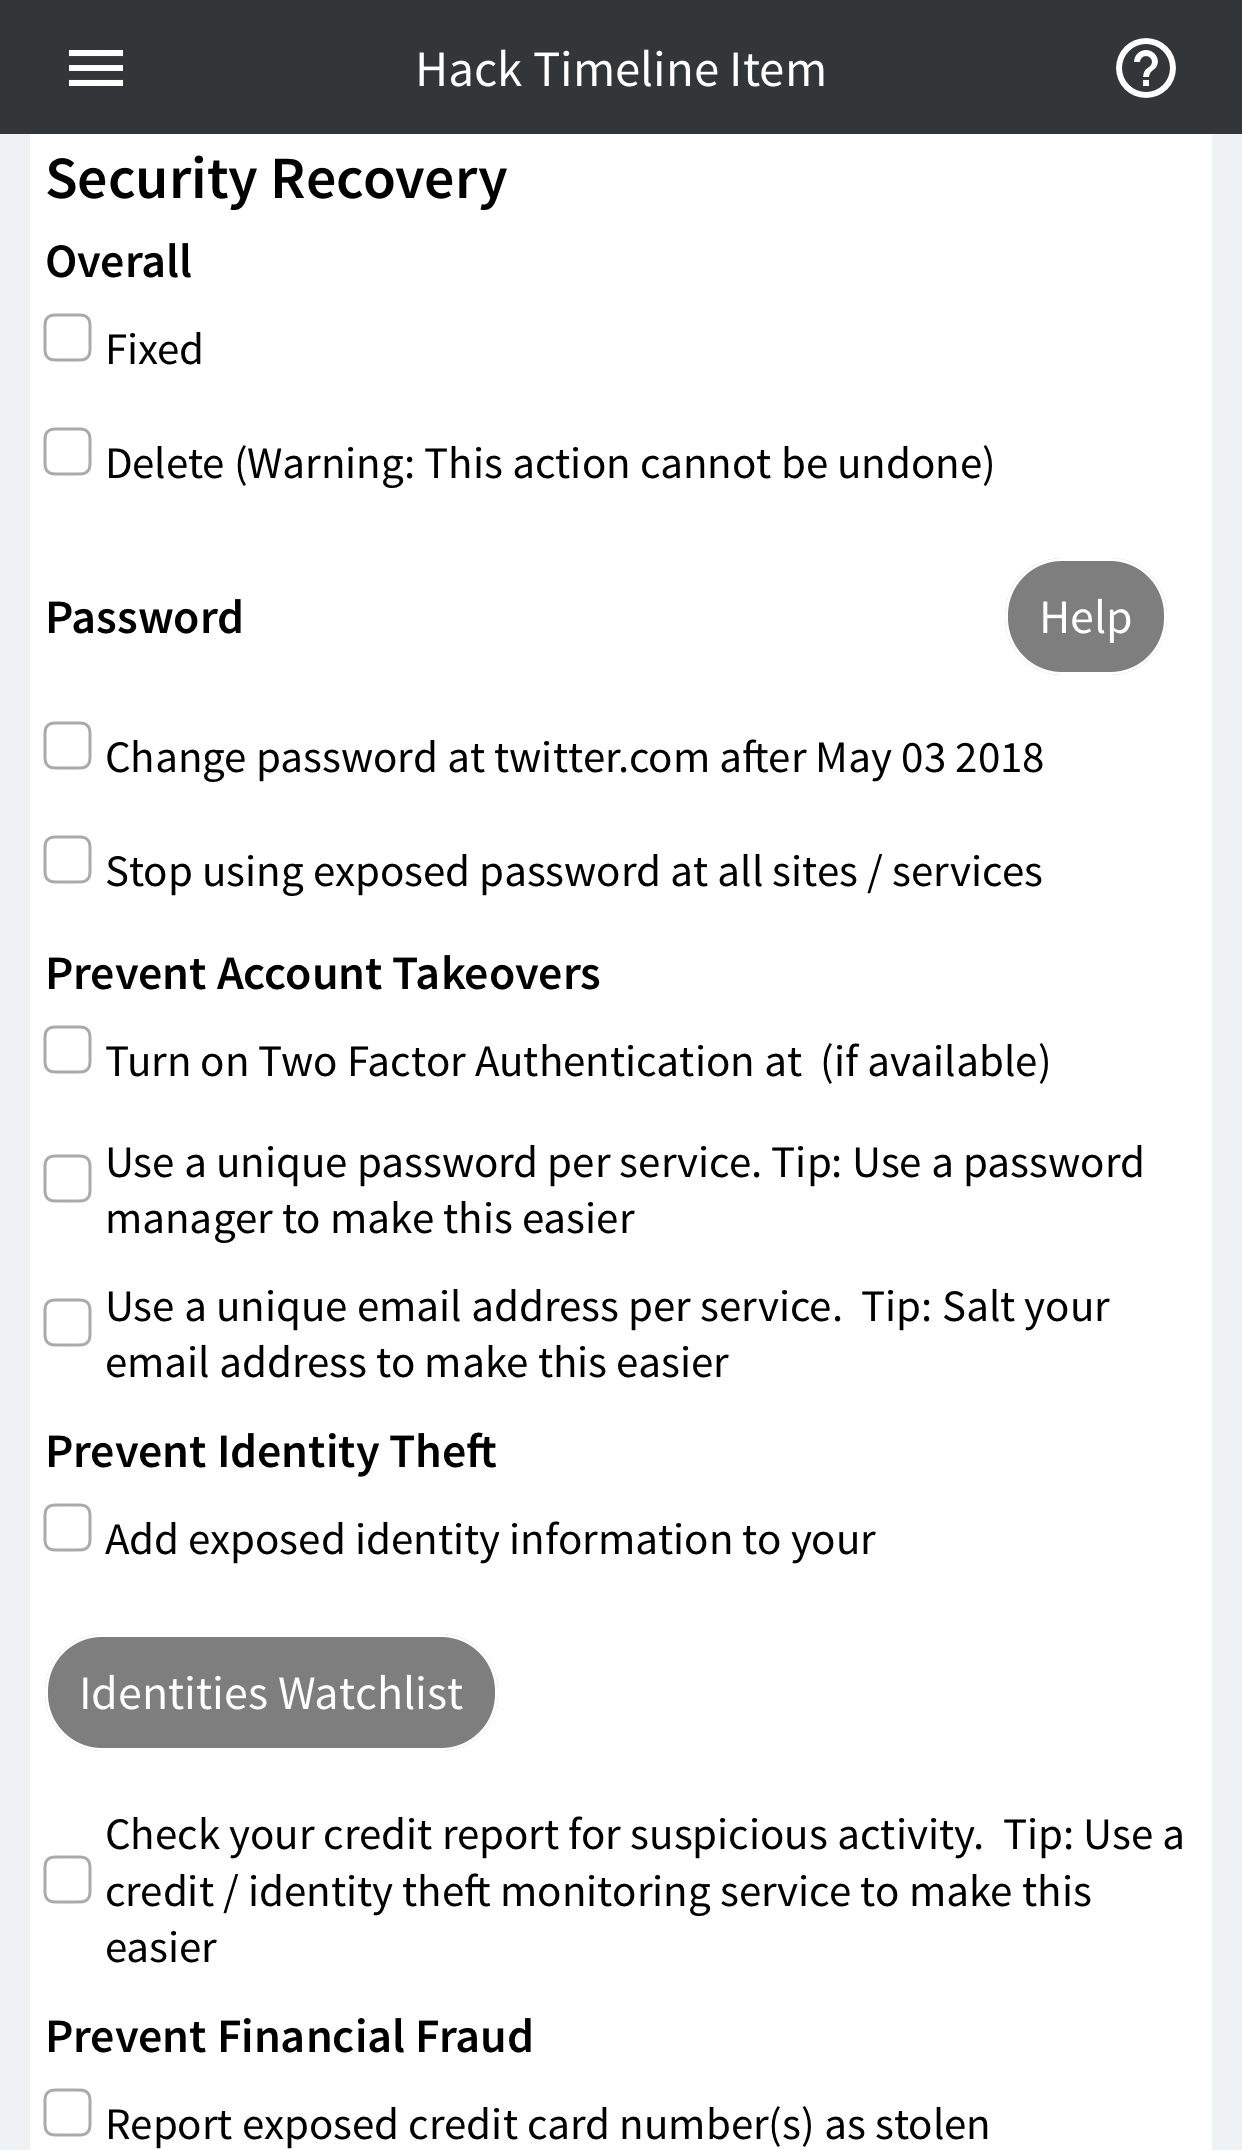Open the help question mark icon
The width and height of the screenshot is (1242, 2150).
(1145, 68)
